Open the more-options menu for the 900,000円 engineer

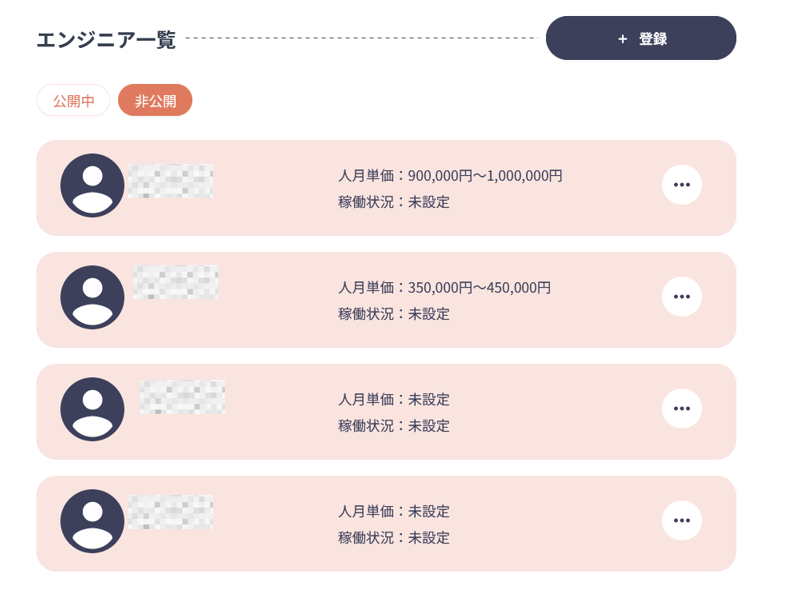(682, 185)
